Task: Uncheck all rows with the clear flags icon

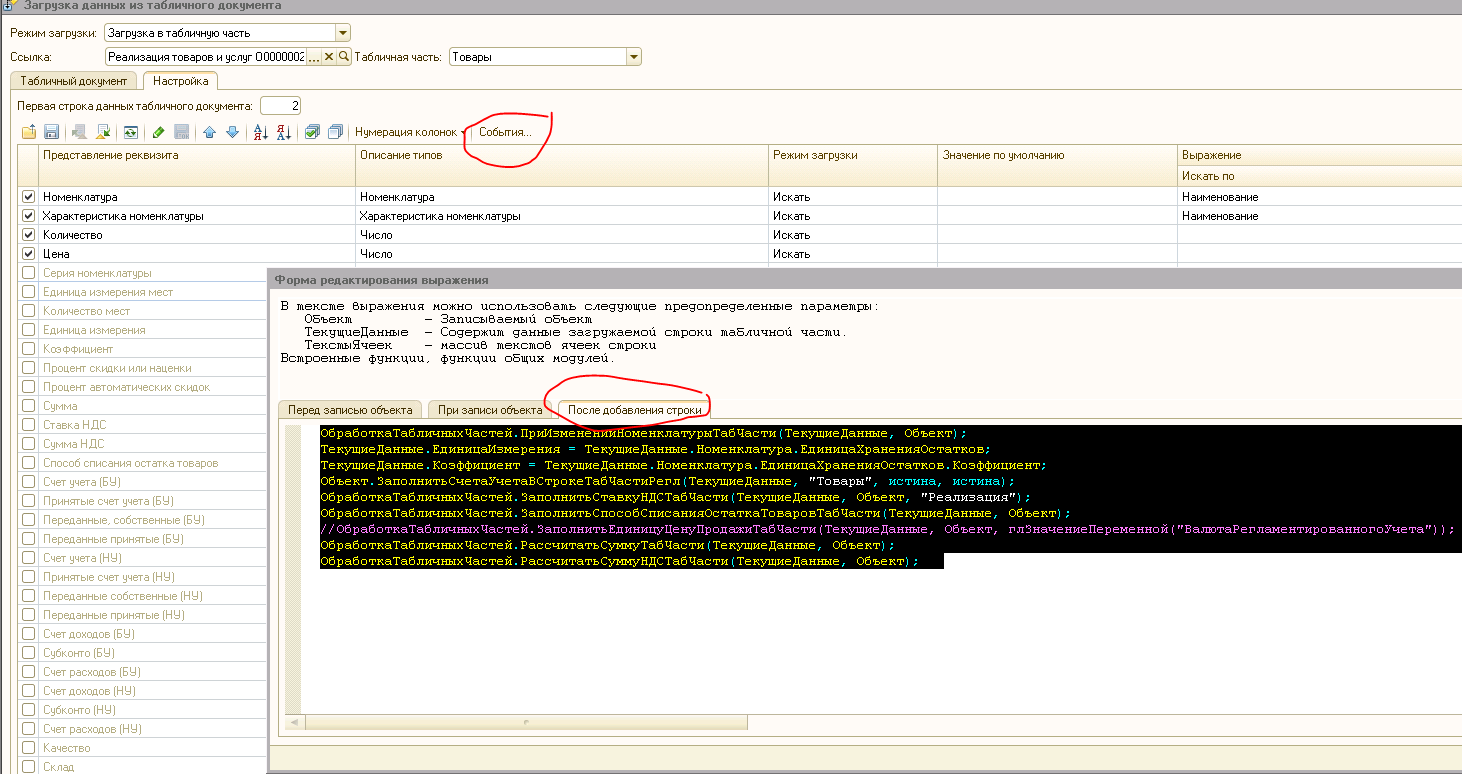Action: pyautogui.click(x=335, y=132)
